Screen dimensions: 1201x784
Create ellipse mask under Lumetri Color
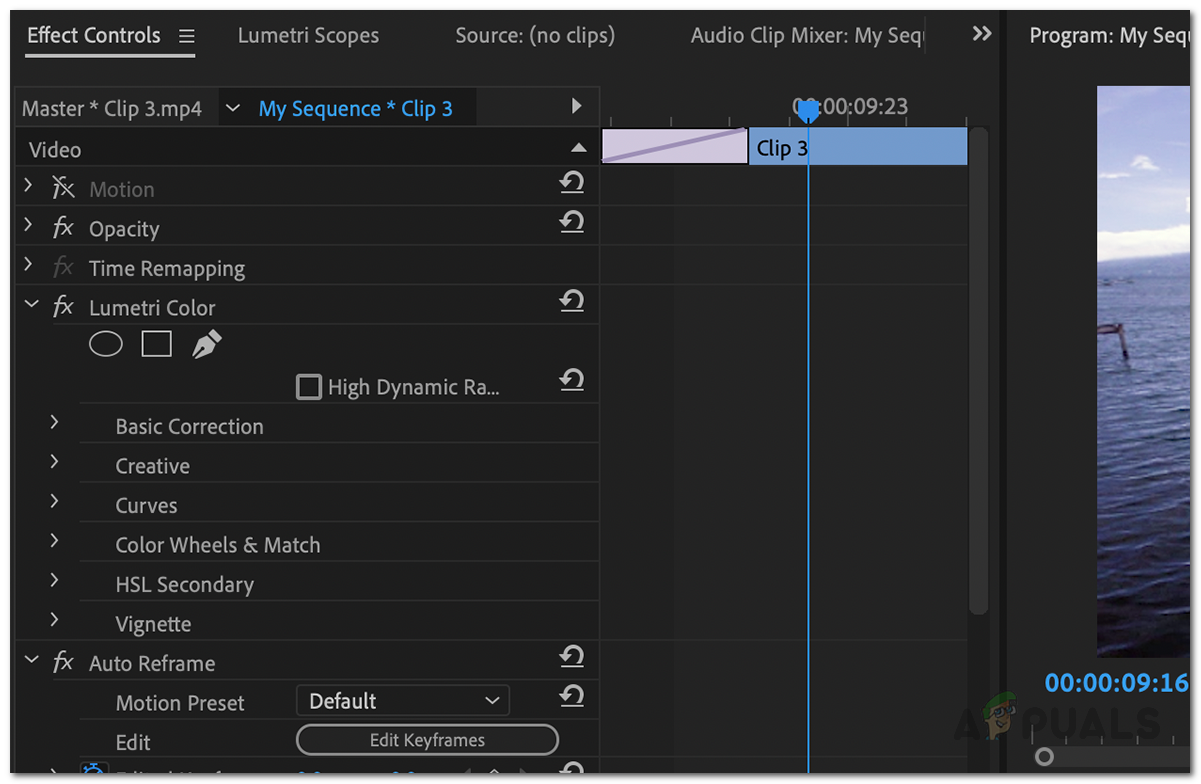[x=106, y=345]
